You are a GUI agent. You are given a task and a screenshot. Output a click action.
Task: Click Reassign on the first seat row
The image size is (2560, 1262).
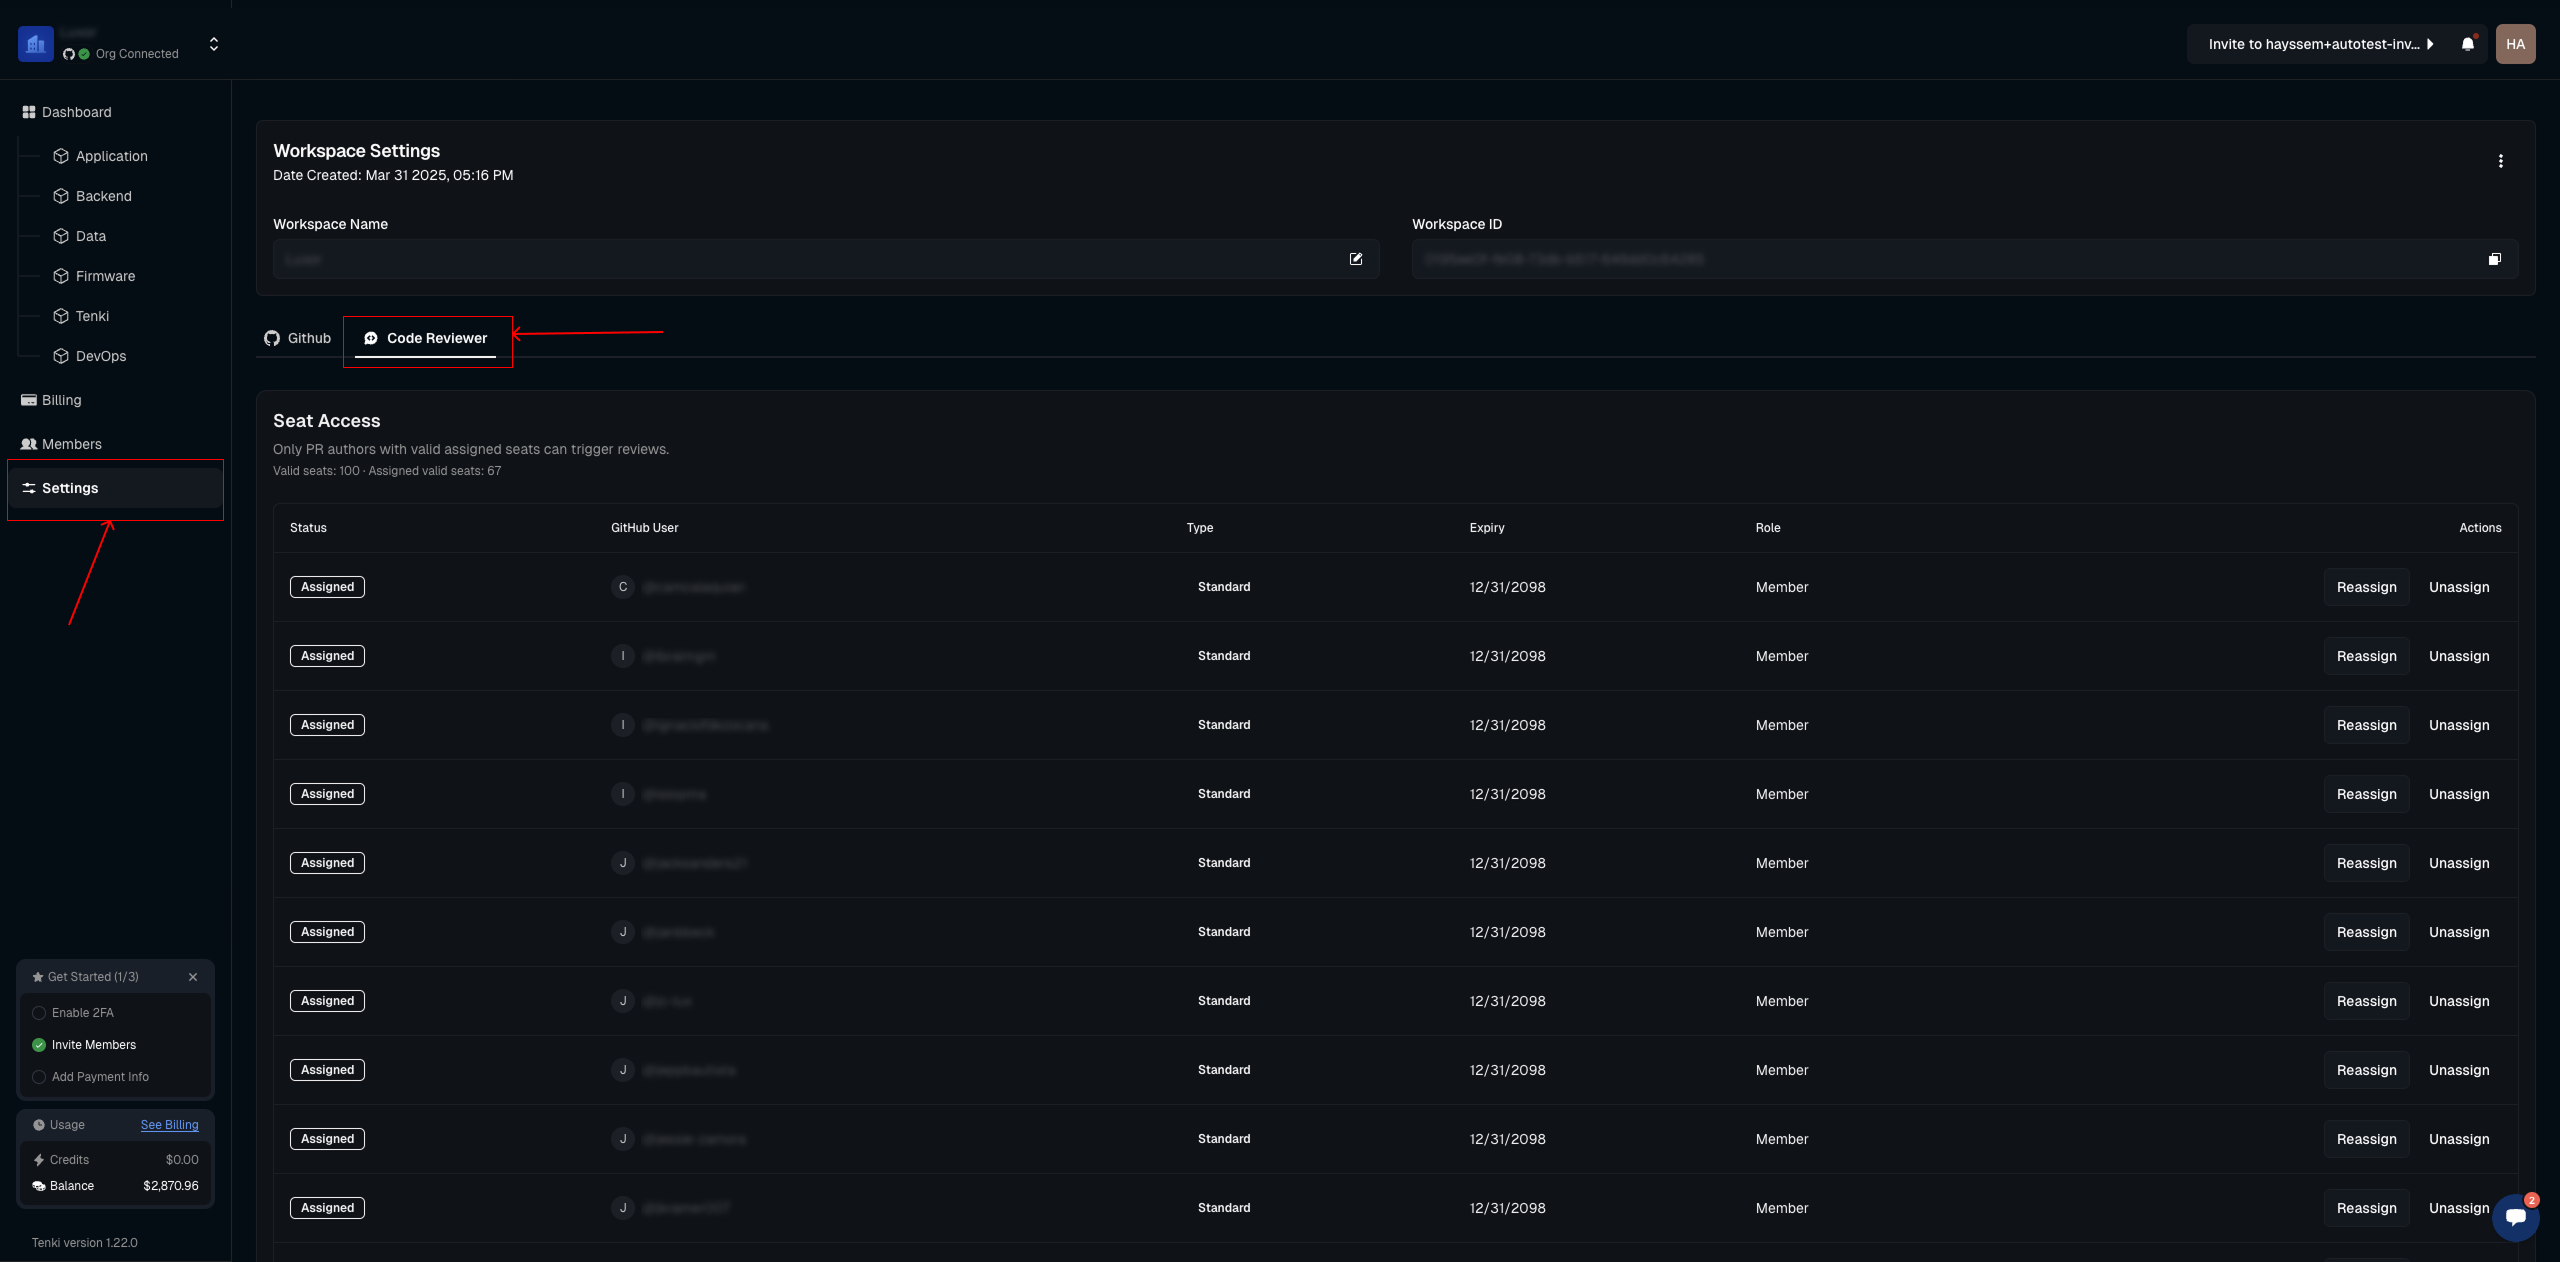(2366, 587)
